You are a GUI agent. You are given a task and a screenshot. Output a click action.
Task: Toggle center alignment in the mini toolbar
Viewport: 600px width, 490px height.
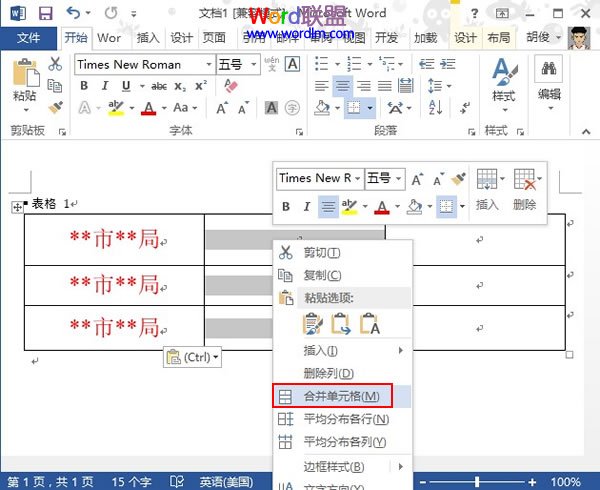[328, 207]
